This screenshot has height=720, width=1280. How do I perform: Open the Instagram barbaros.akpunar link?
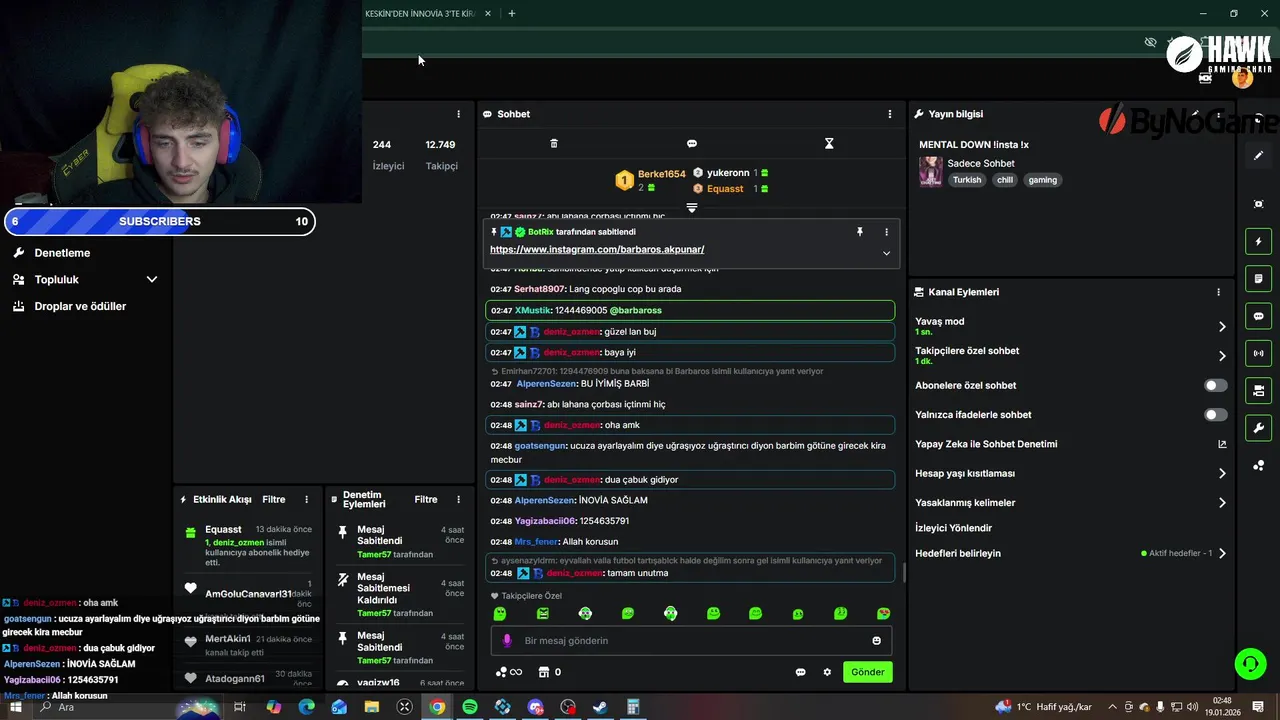point(597,249)
